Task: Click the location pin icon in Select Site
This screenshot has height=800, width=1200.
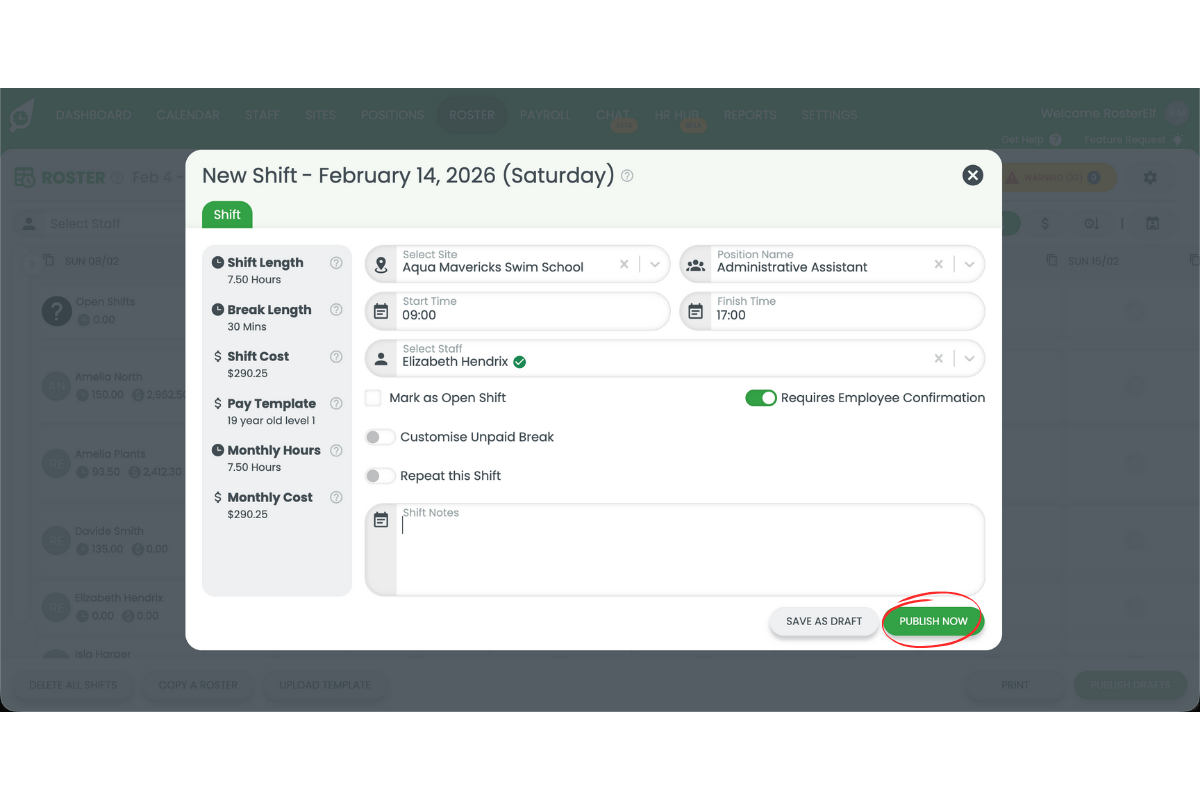Action: click(x=381, y=264)
